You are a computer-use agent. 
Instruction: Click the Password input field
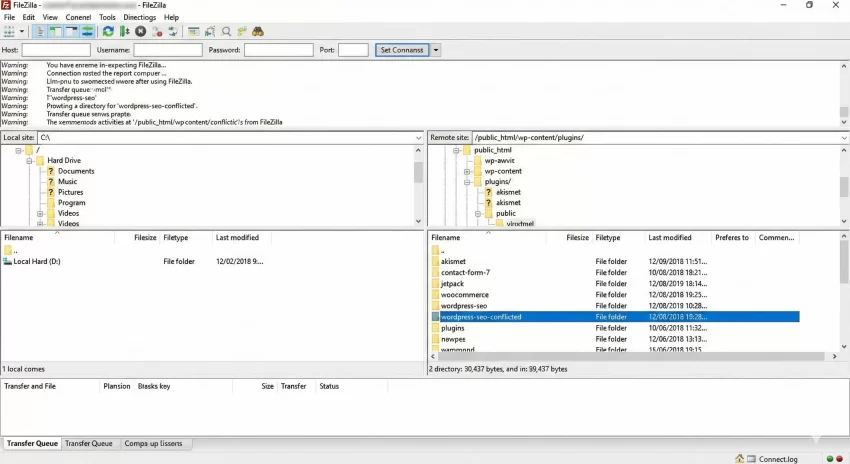pos(279,50)
